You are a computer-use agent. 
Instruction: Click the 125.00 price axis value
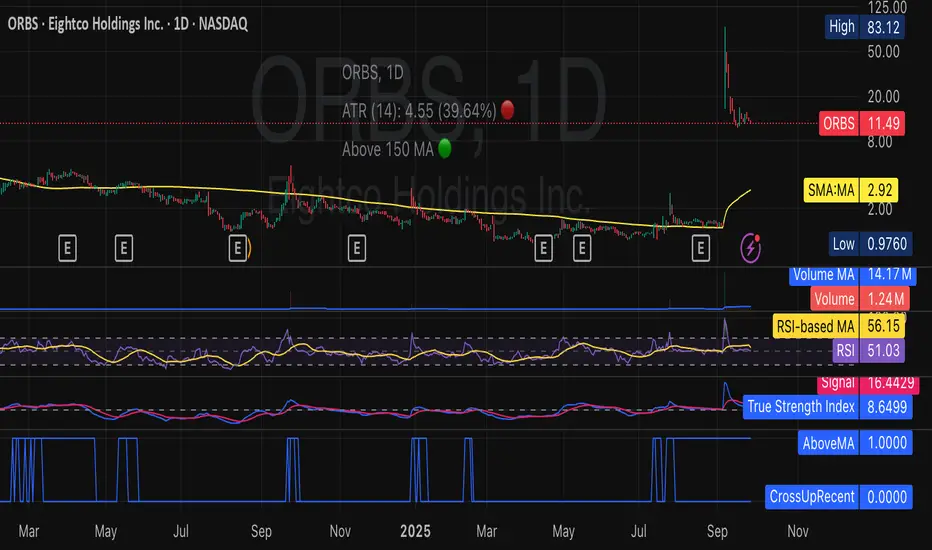pos(887,8)
